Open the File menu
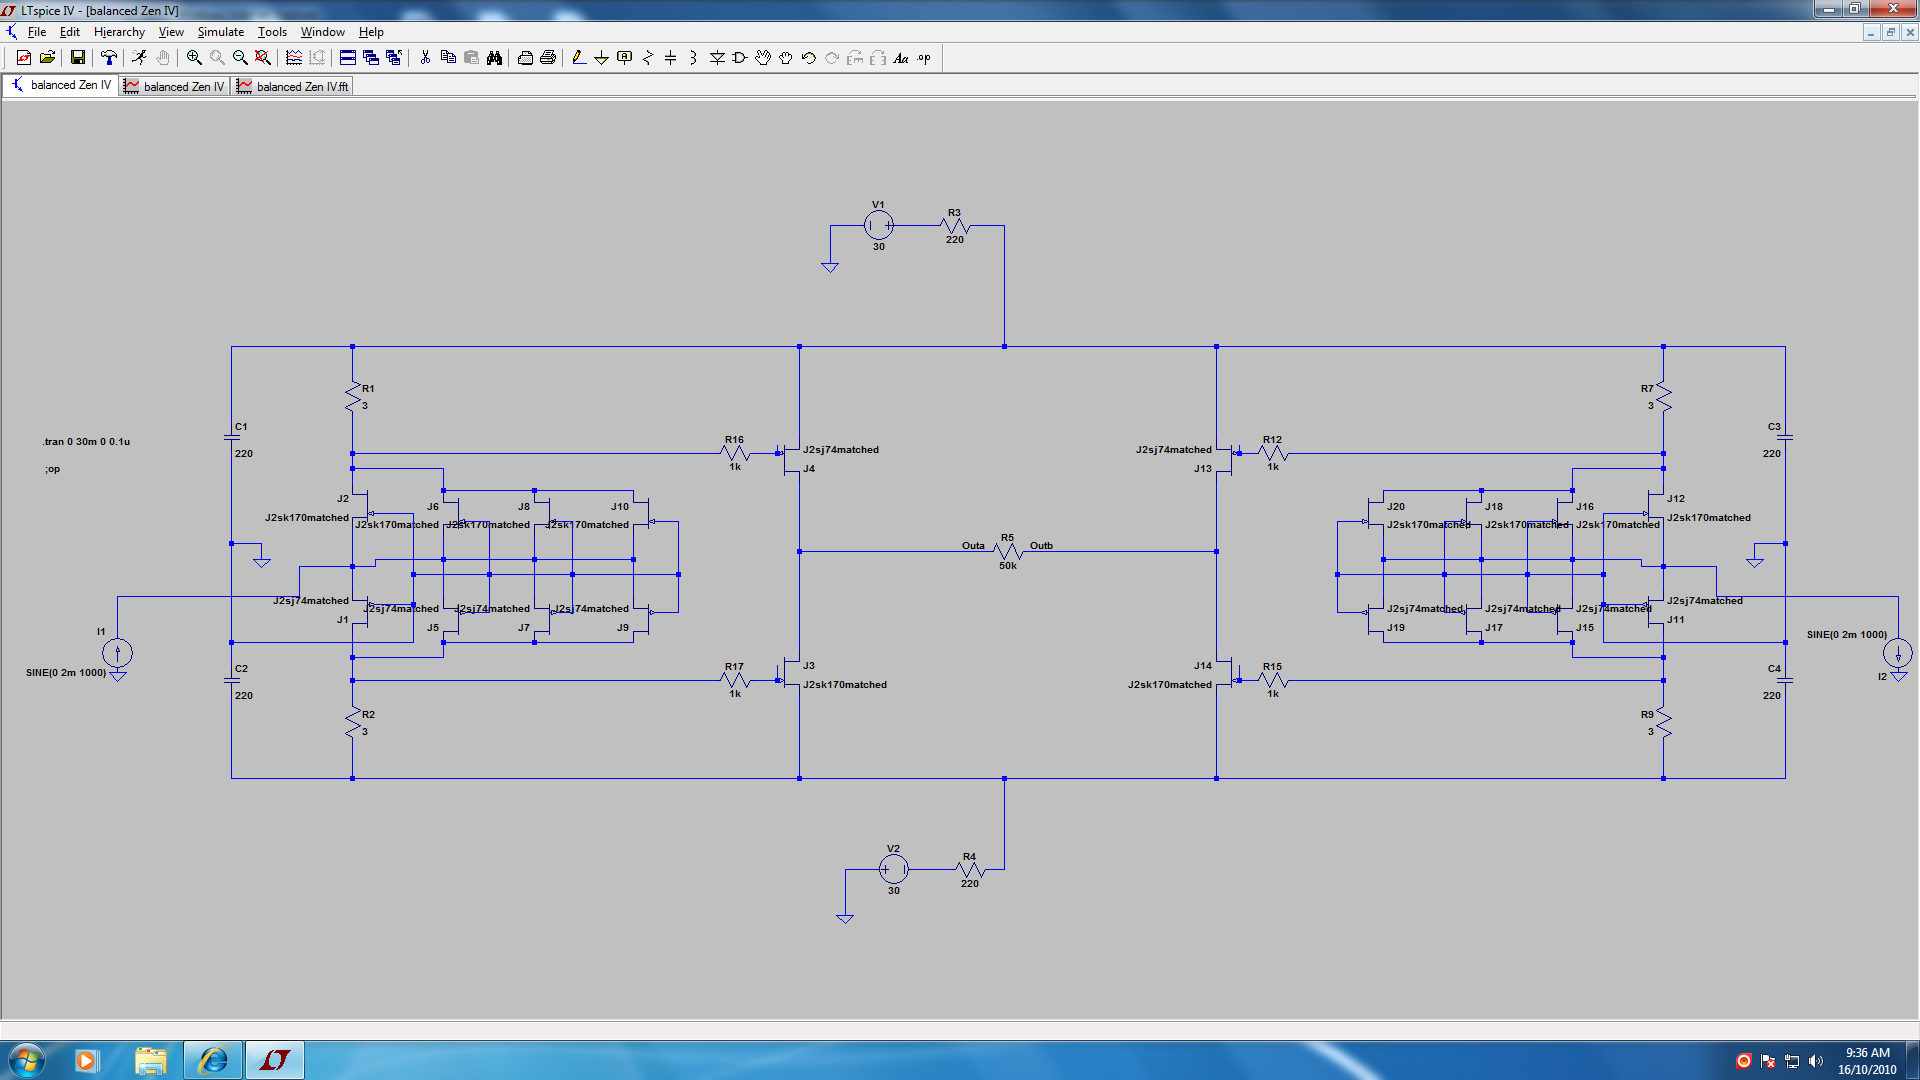1920x1080 pixels. coord(37,32)
